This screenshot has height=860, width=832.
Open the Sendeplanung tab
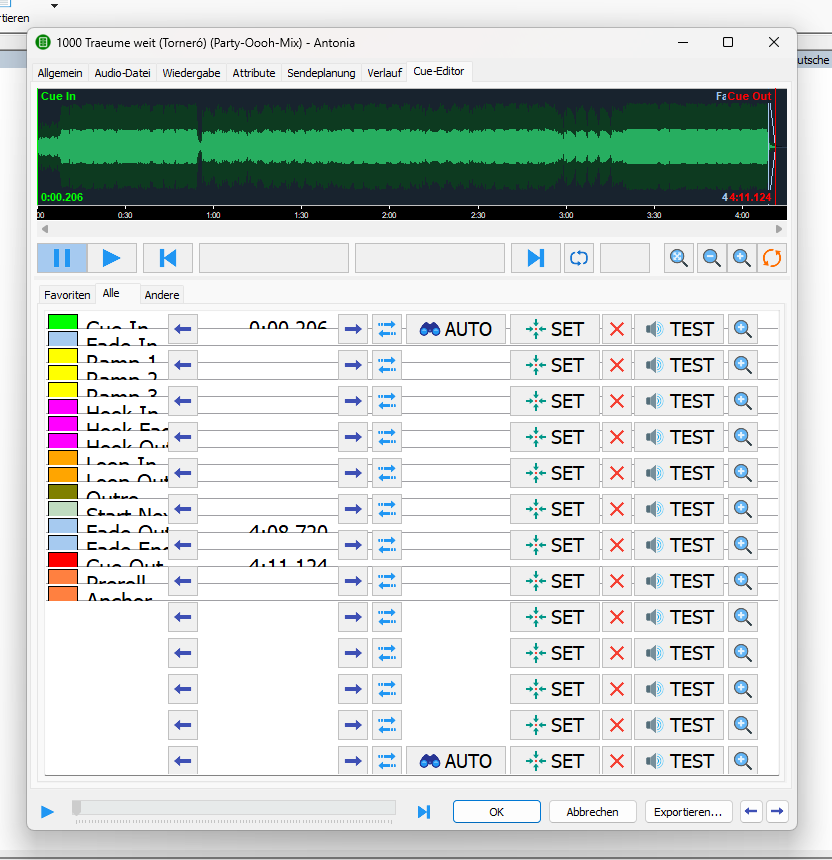click(321, 73)
